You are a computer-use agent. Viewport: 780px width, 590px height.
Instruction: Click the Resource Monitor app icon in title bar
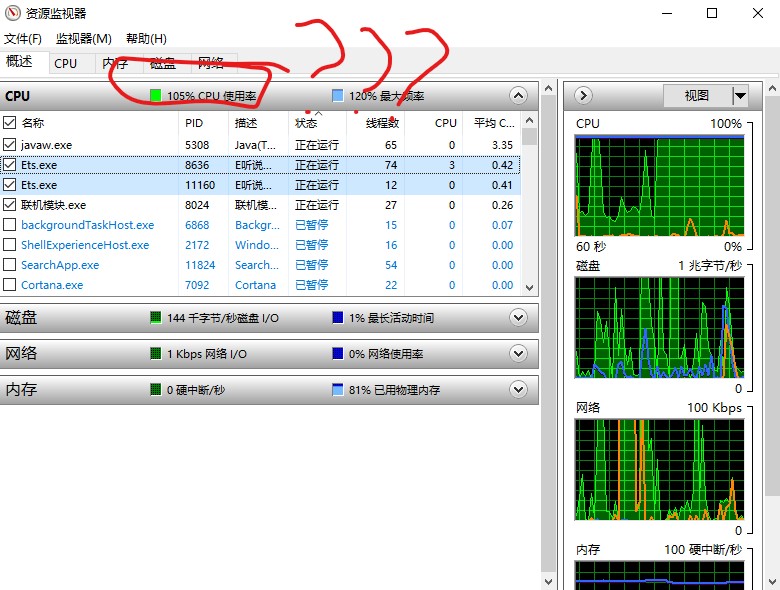(13, 13)
